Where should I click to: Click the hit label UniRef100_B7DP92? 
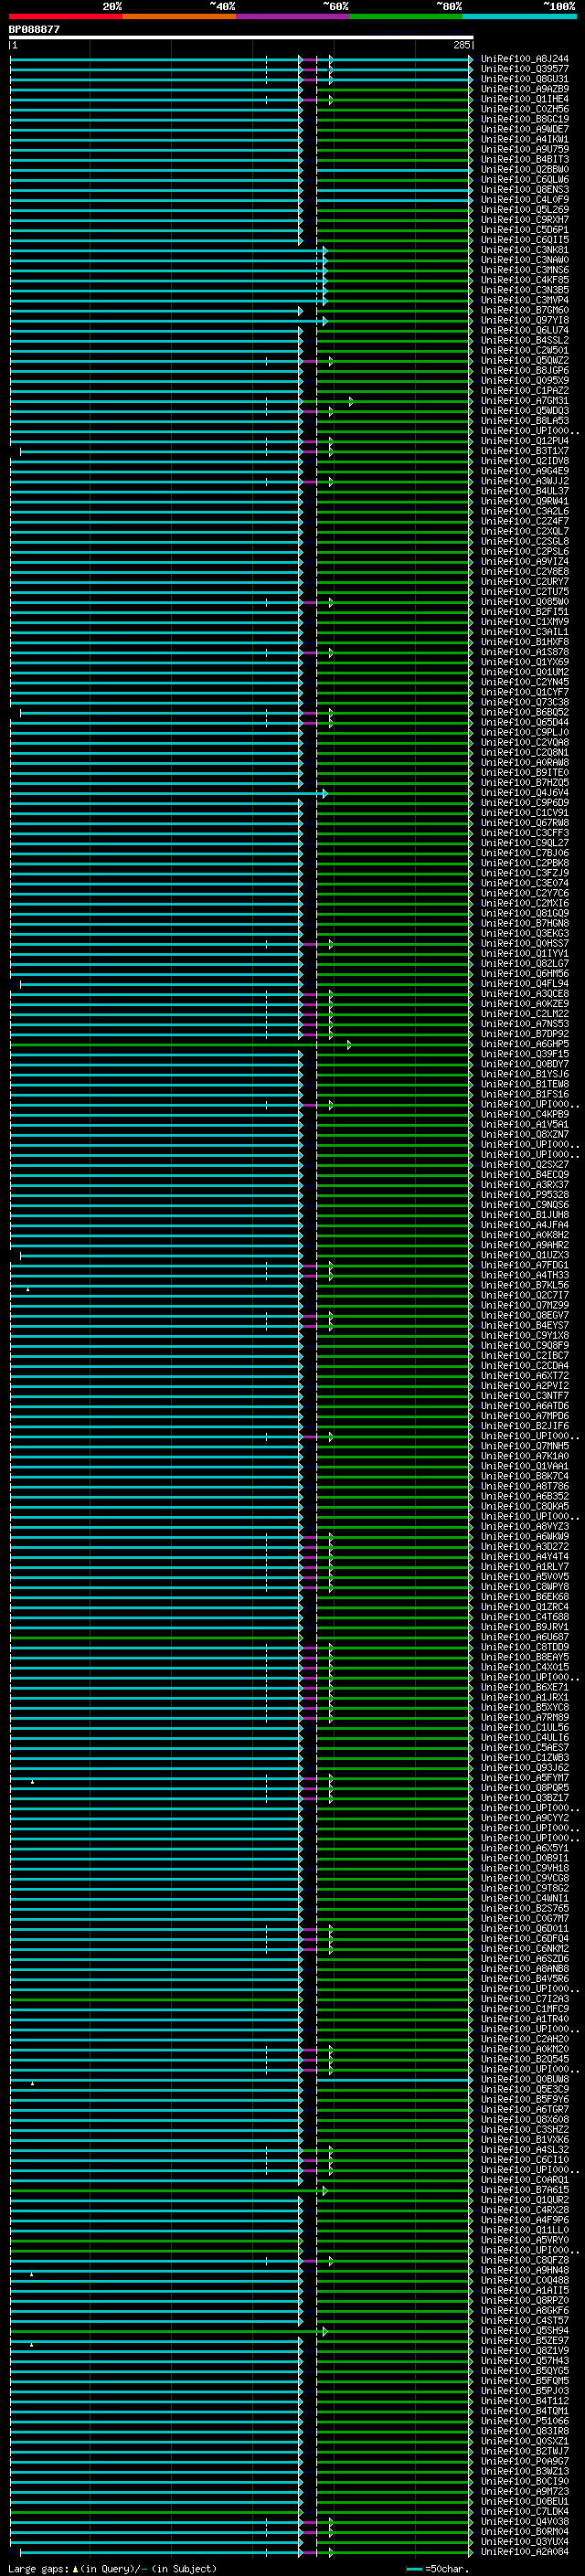tap(525, 1034)
